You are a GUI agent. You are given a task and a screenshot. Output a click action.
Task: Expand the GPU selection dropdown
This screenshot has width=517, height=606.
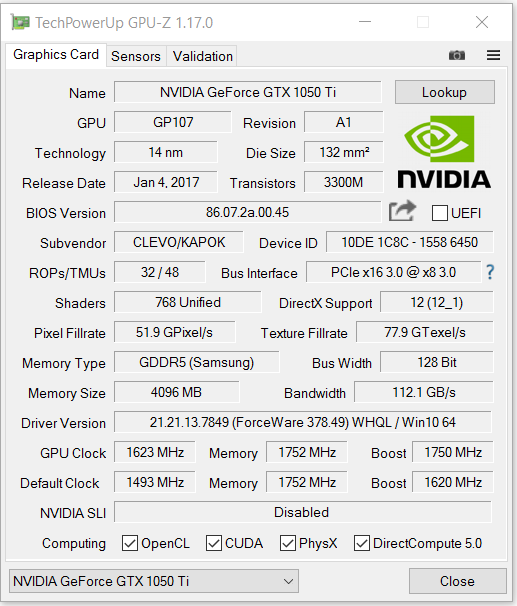tap(153, 581)
